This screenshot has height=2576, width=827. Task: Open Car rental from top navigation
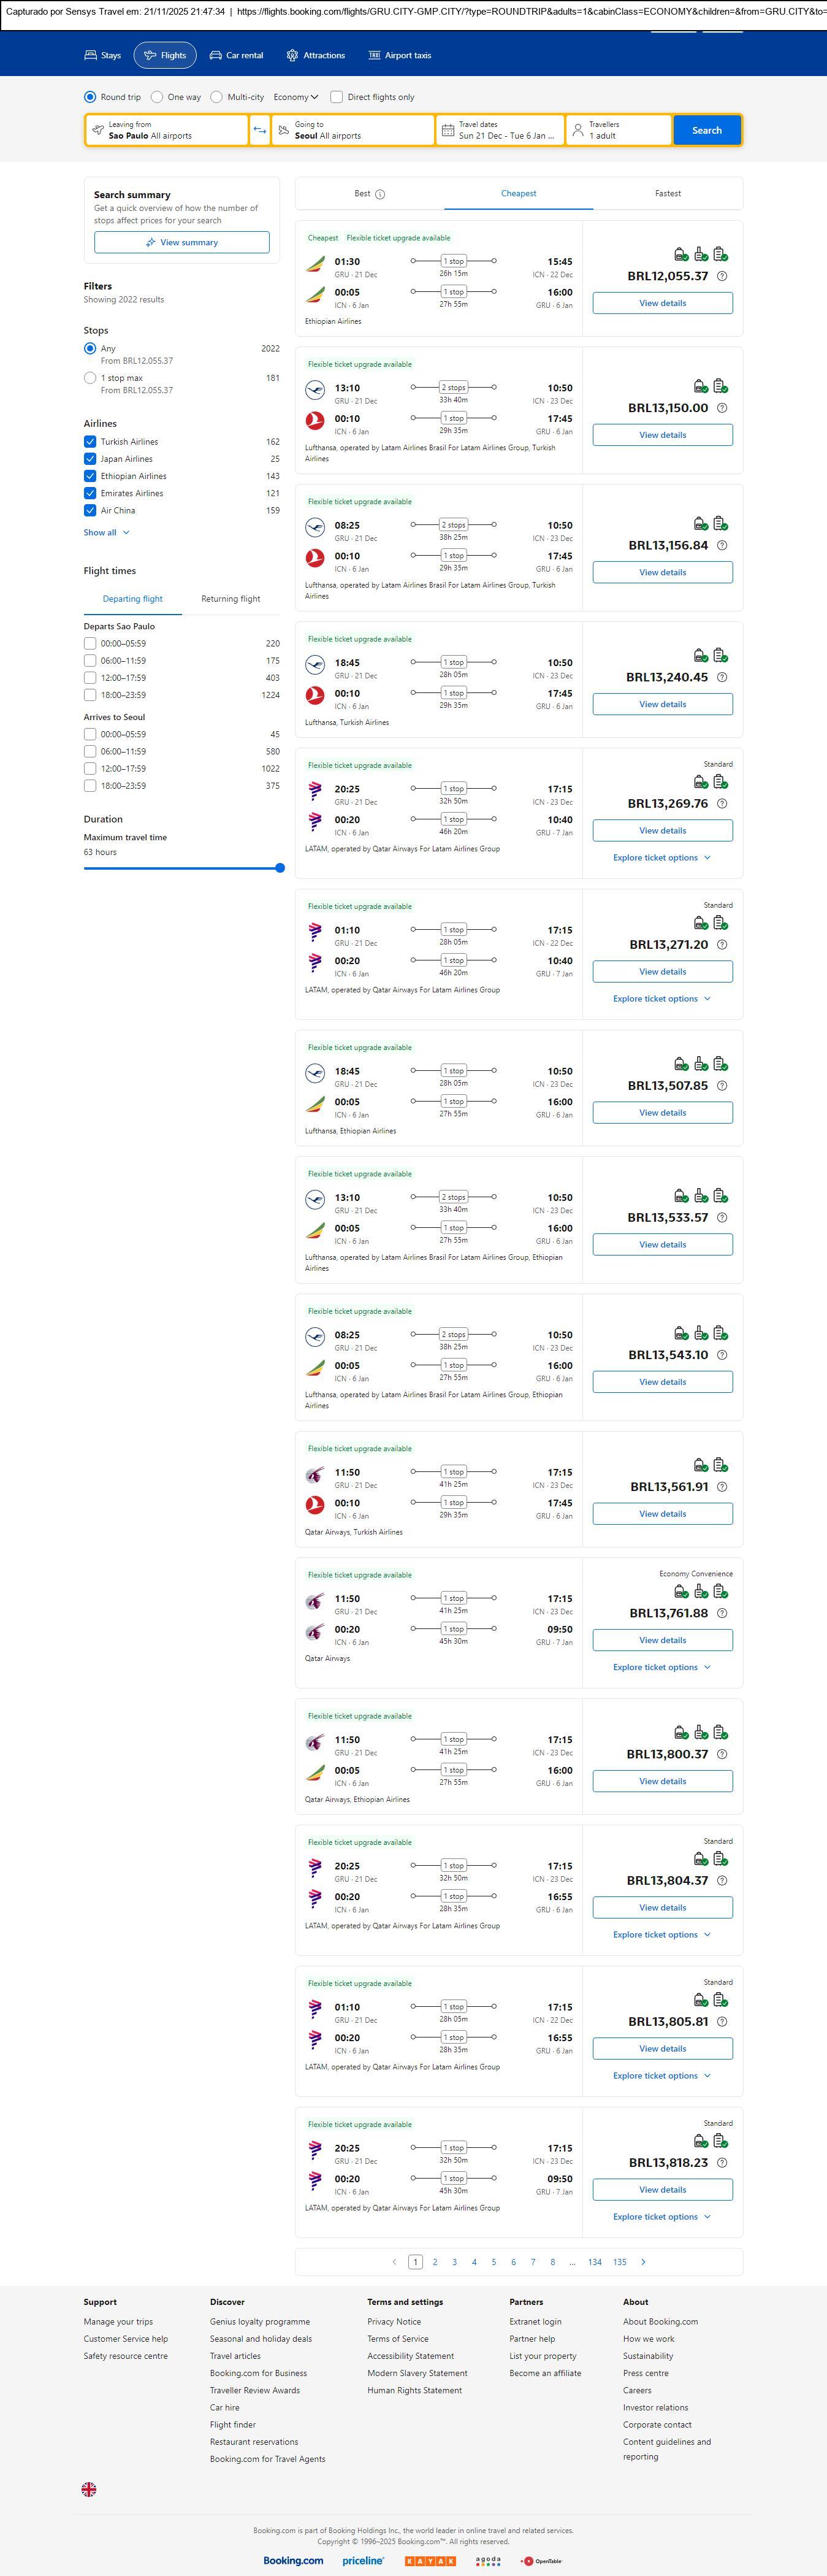pyautogui.click(x=236, y=55)
